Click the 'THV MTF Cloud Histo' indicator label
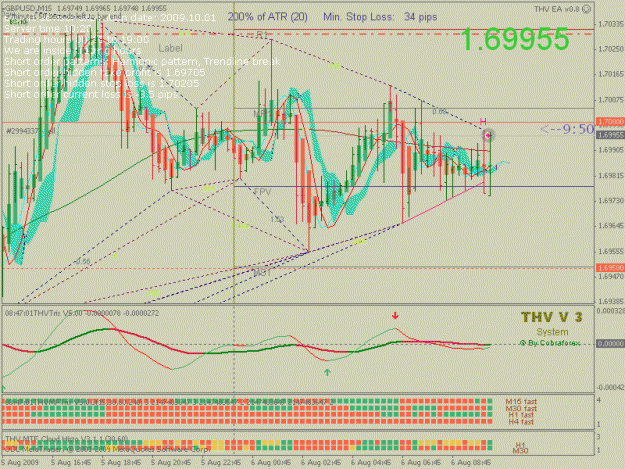Screen dimensions: 625x469 pos(66,439)
